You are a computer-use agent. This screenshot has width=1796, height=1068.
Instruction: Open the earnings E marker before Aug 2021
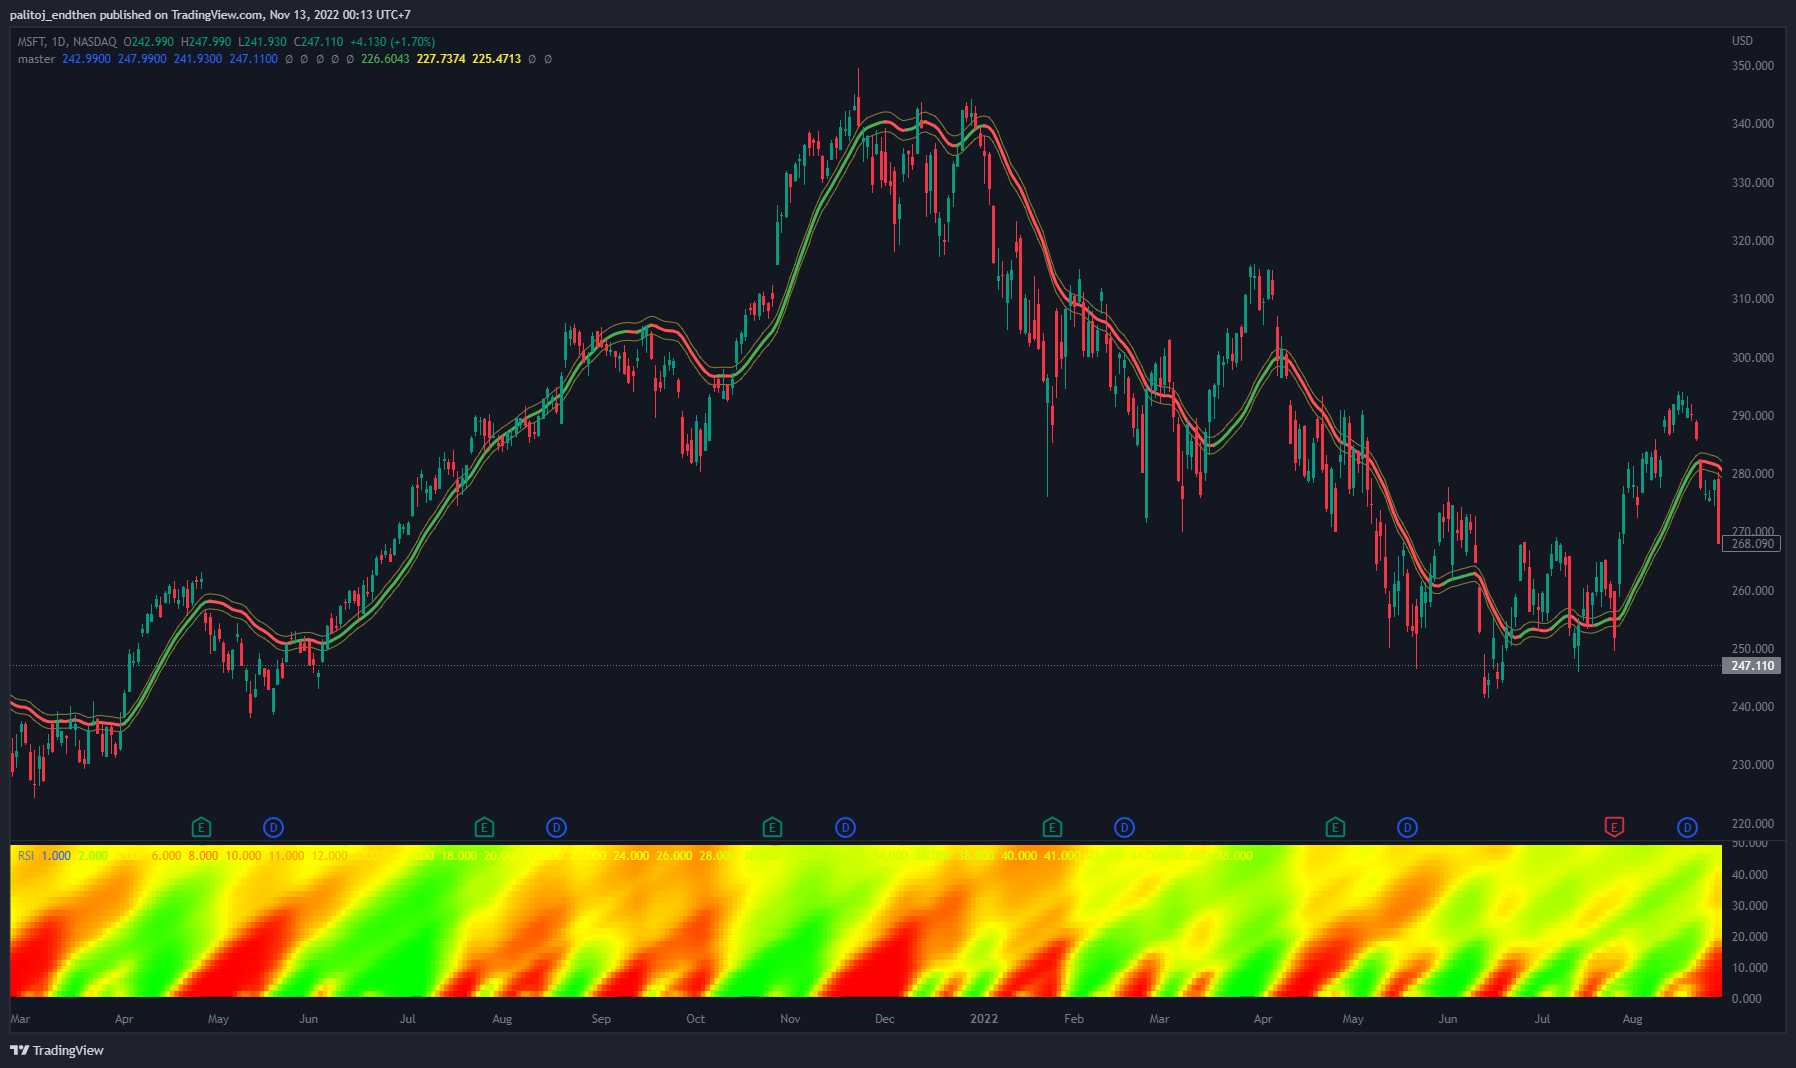pyautogui.click(x=484, y=827)
